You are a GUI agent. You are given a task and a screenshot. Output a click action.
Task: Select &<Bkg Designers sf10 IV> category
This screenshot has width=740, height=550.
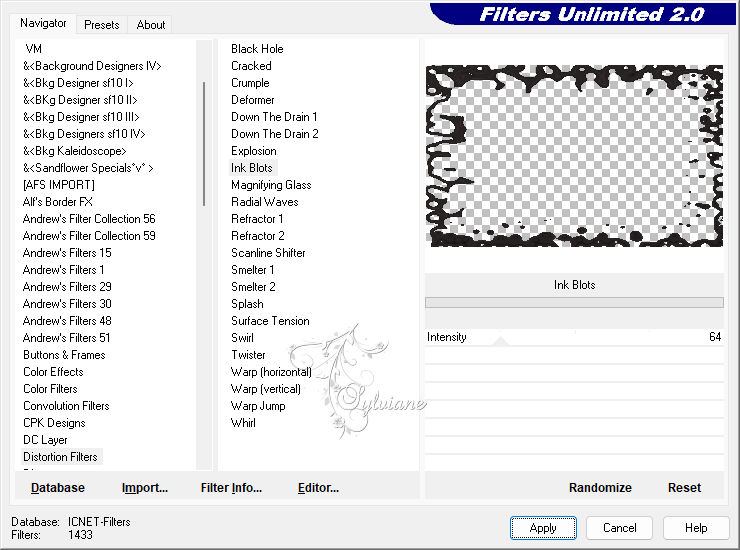(84, 134)
